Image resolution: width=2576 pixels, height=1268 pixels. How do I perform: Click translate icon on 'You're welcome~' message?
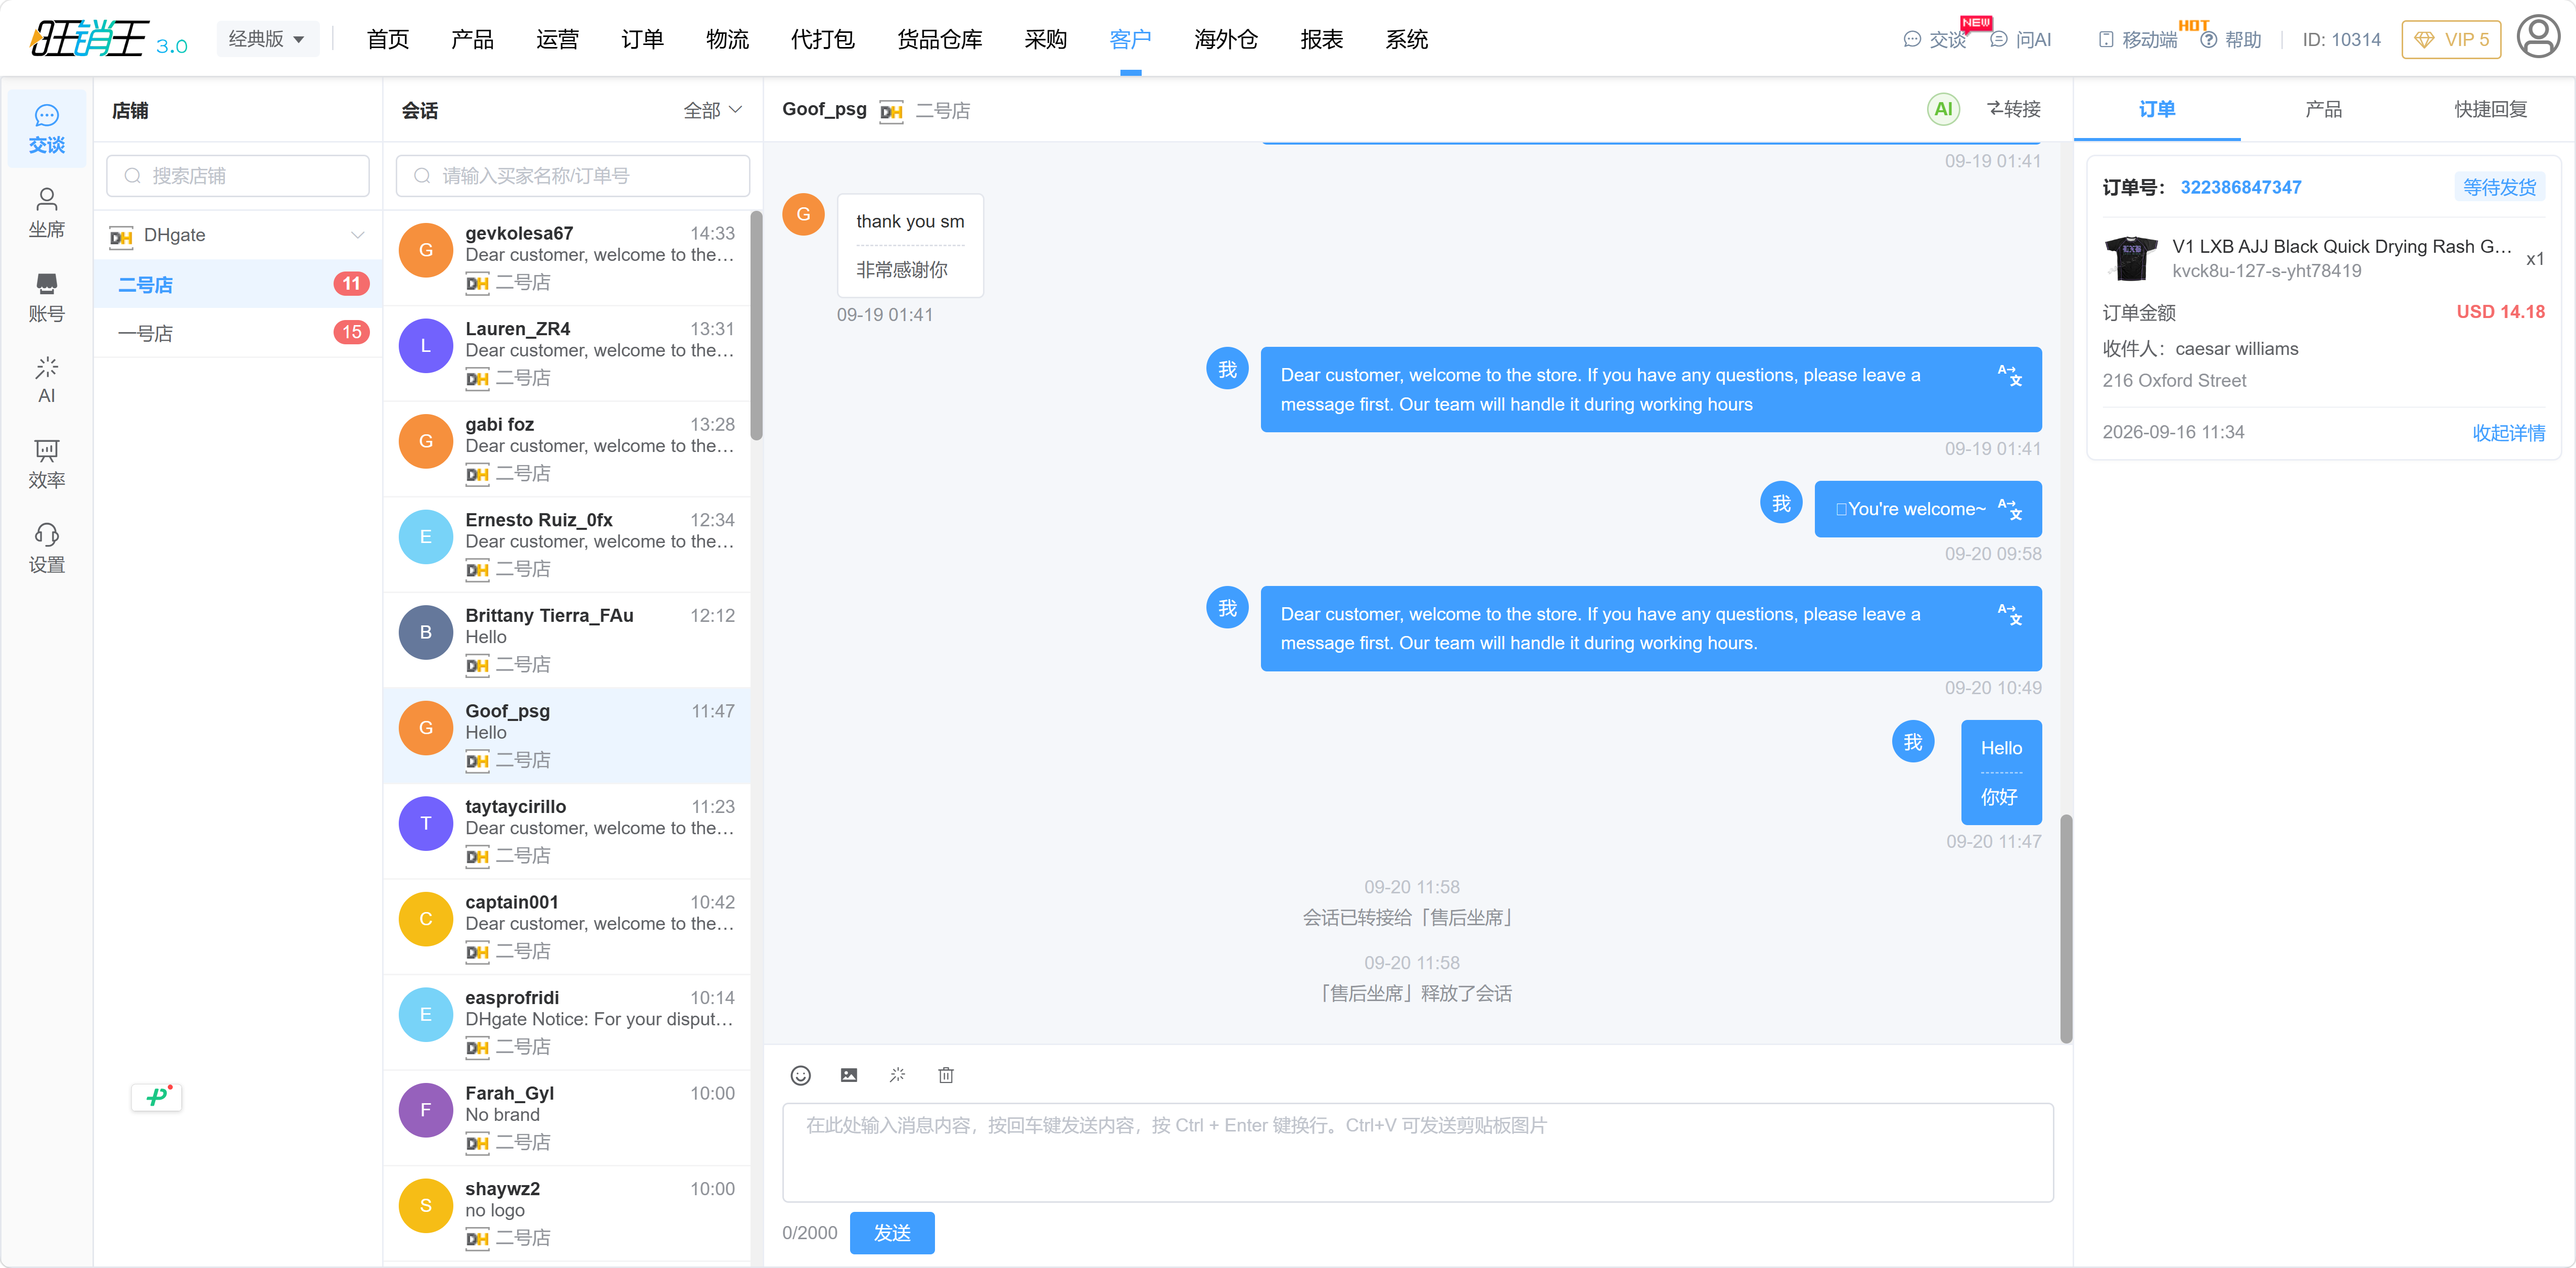tap(2010, 509)
